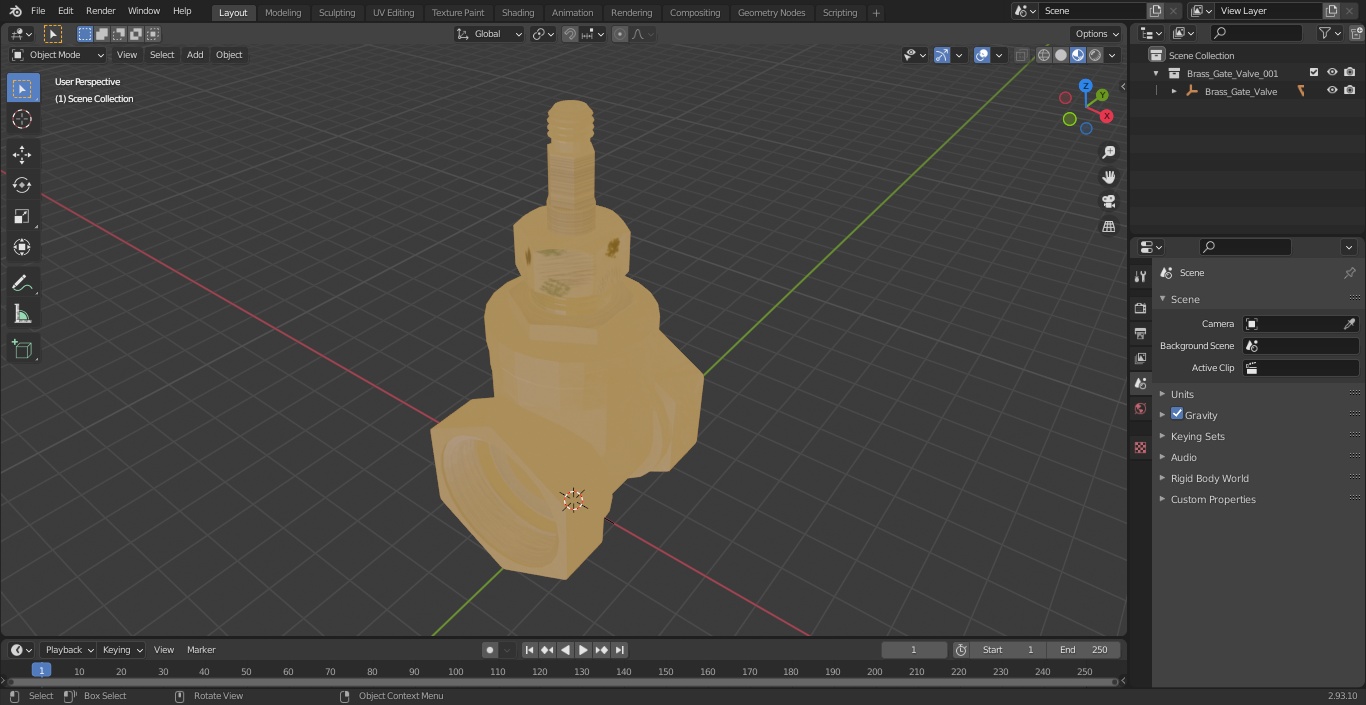Hide the Brass_Gate_Valve object via eye icon

[1332, 91]
